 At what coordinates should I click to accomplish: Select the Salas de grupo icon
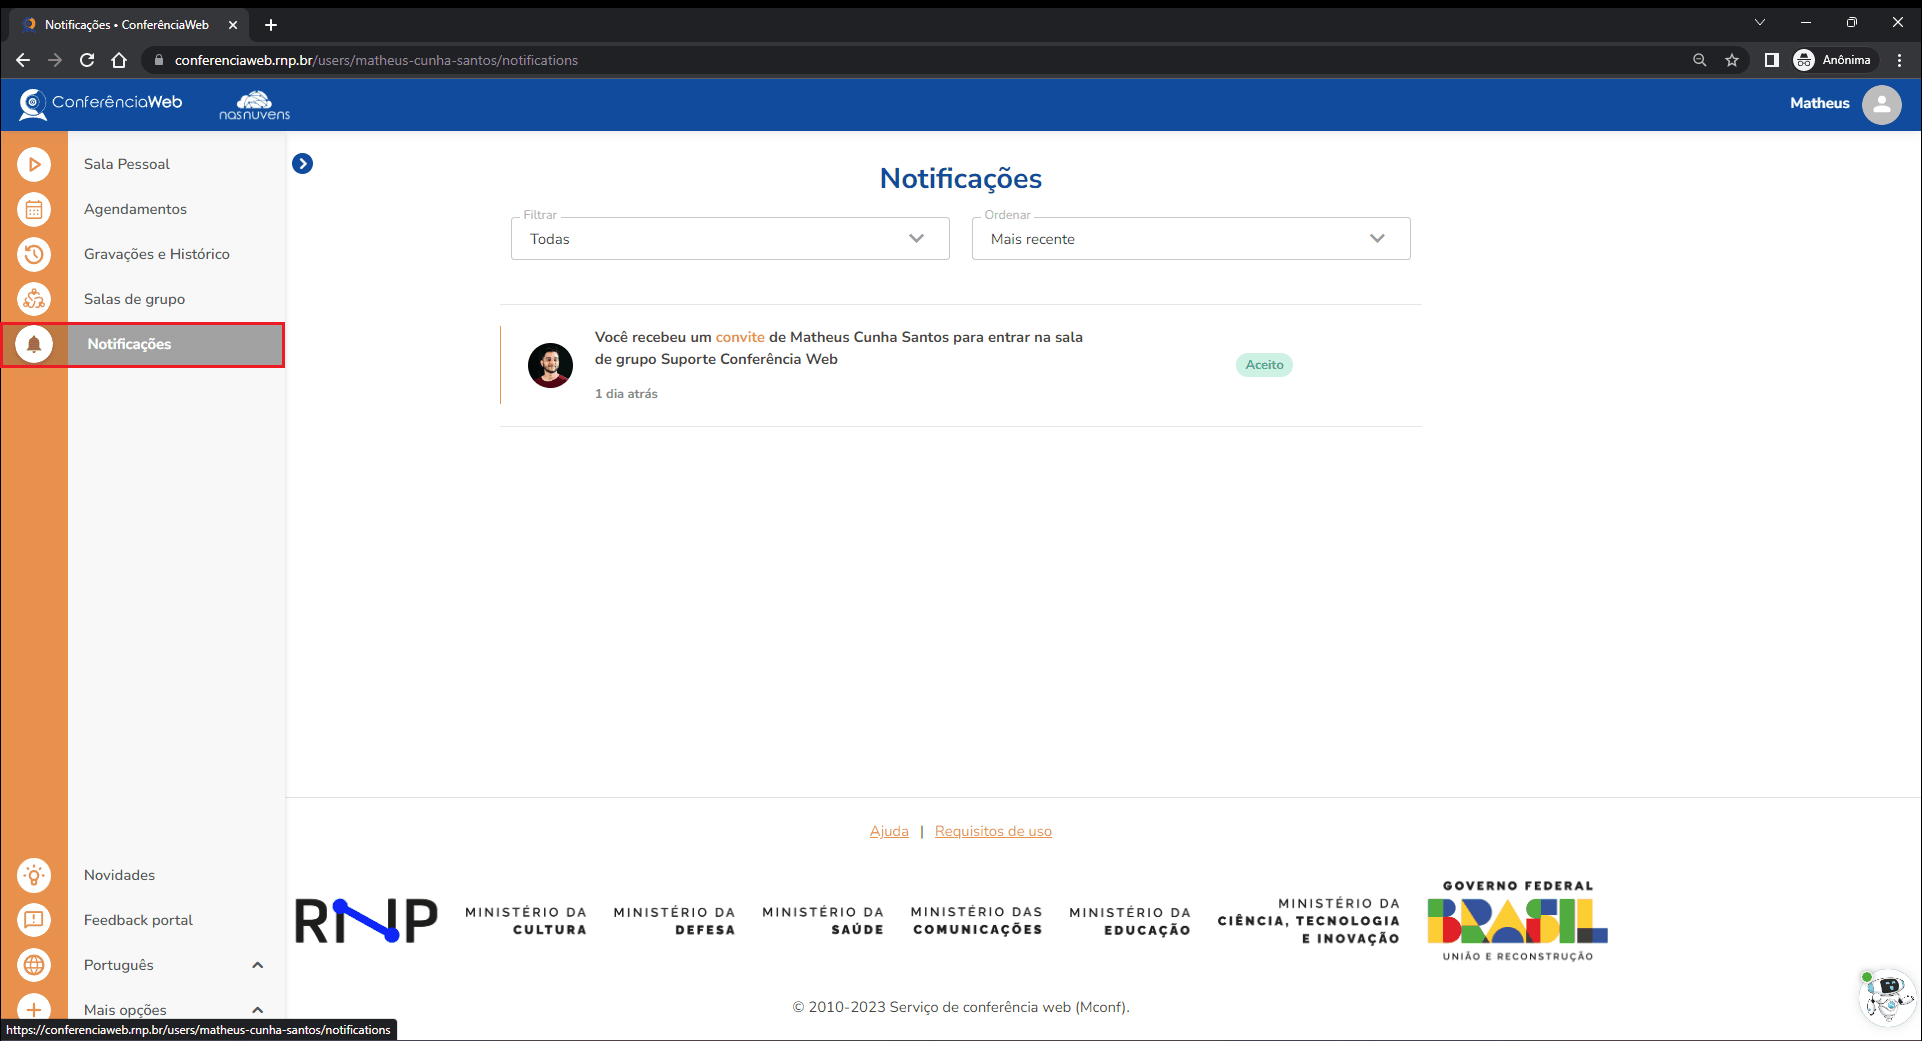click(34, 299)
